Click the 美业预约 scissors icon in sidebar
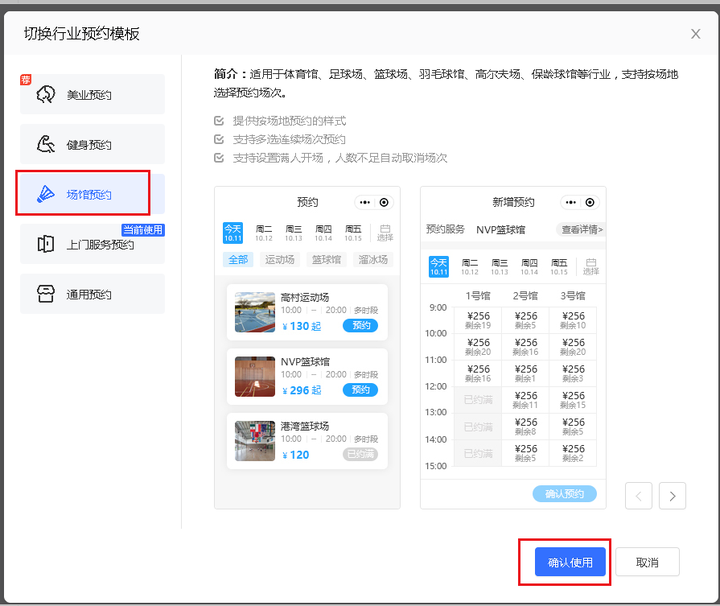 (x=46, y=94)
